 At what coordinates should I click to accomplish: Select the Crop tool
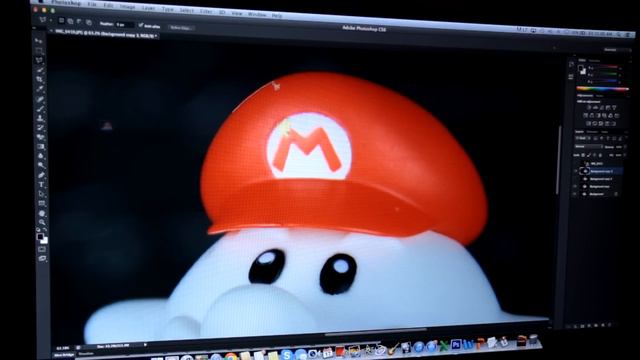point(40,80)
